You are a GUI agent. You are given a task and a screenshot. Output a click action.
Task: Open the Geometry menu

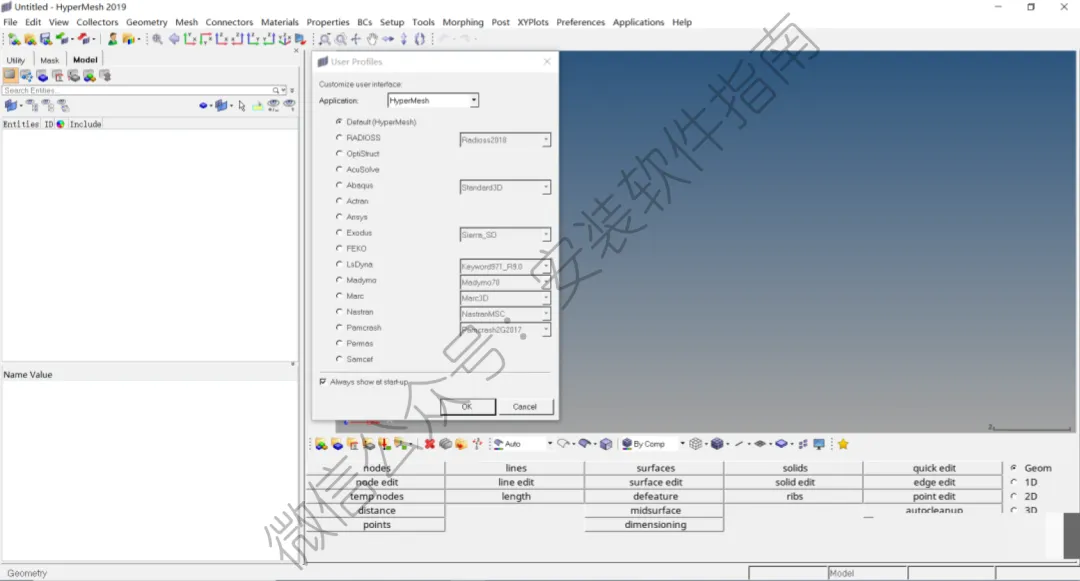tap(147, 22)
